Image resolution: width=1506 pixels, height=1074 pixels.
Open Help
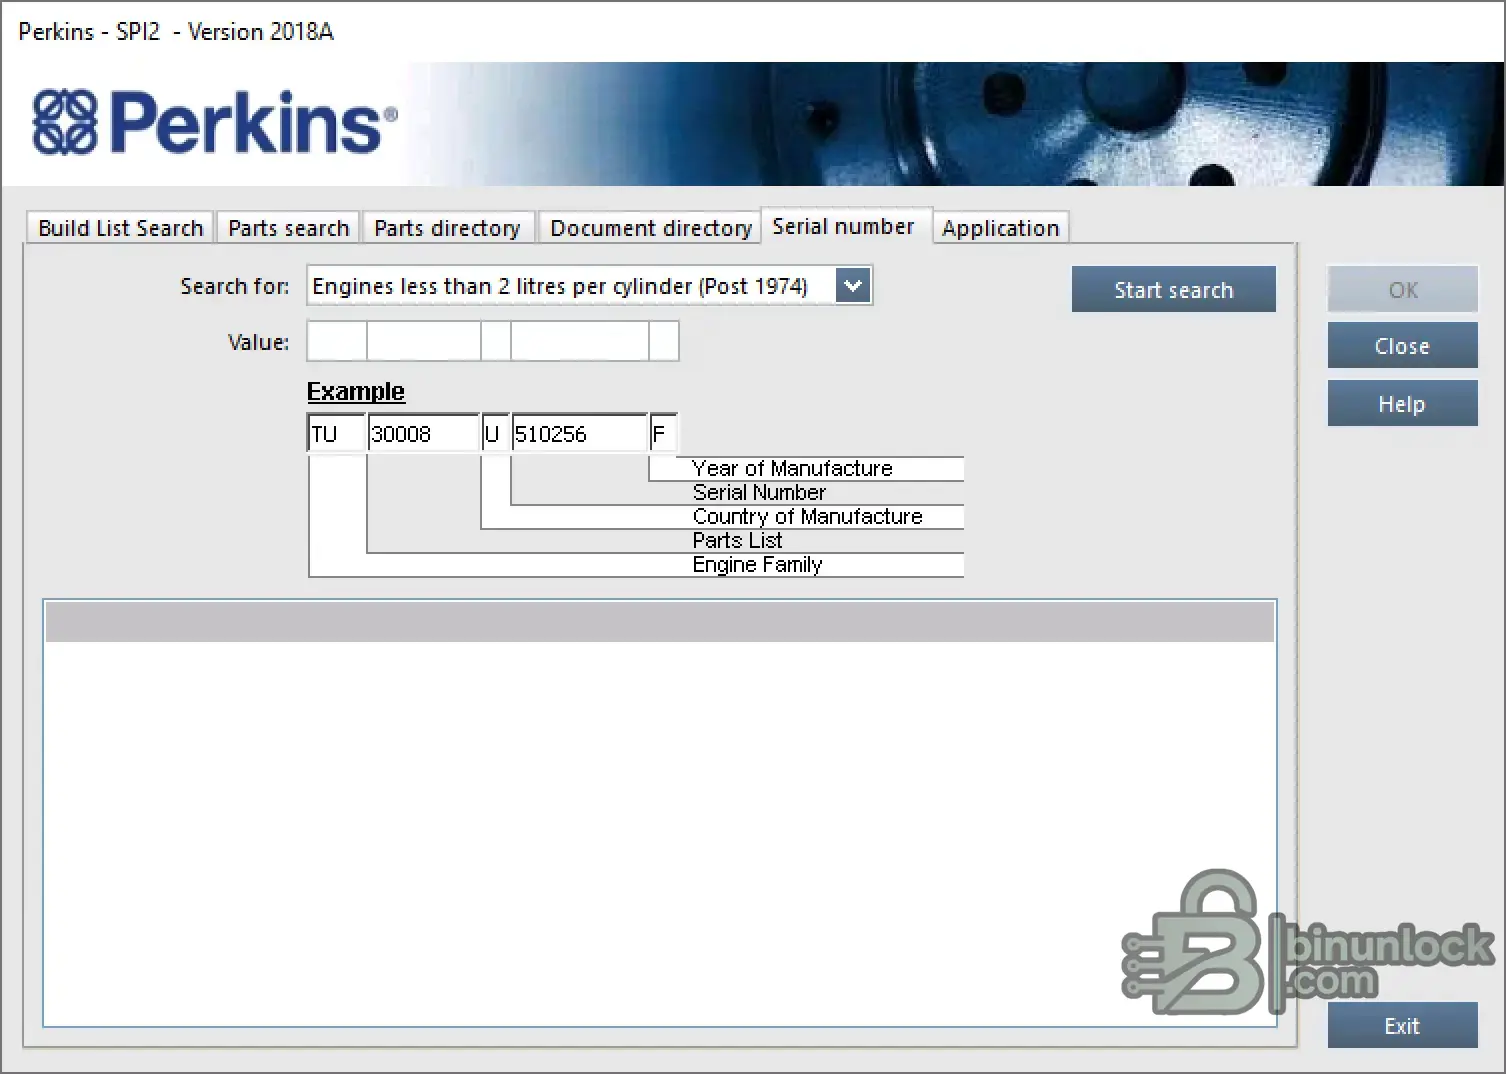tap(1403, 404)
